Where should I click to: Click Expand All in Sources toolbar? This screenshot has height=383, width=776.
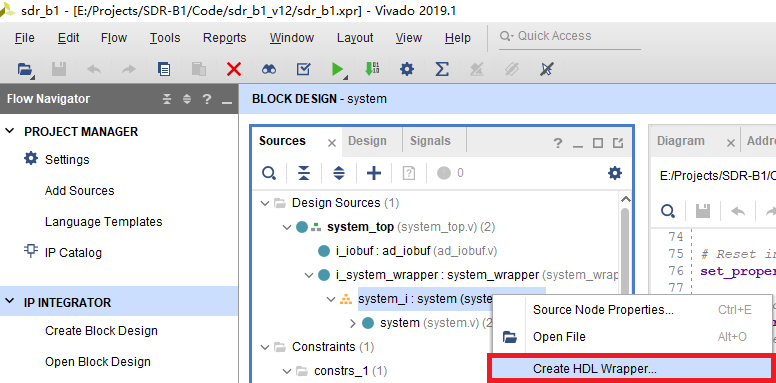pyautogui.click(x=339, y=173)
